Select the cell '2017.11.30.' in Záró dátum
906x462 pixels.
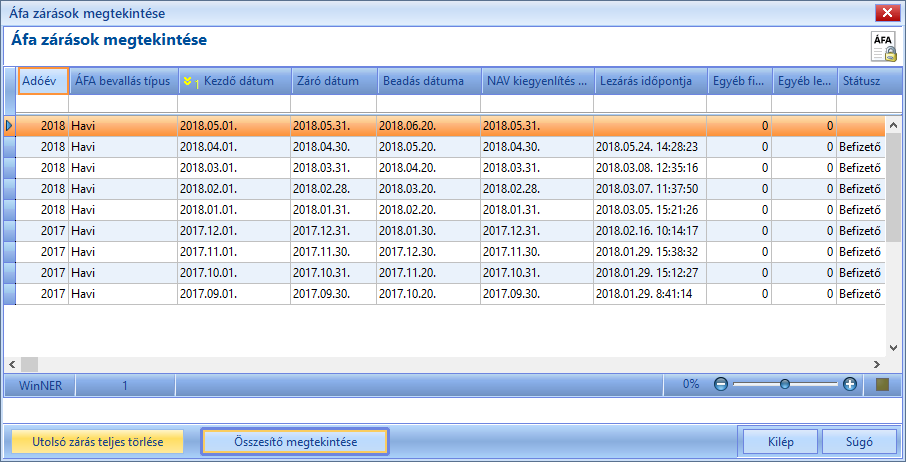(334, 252)
